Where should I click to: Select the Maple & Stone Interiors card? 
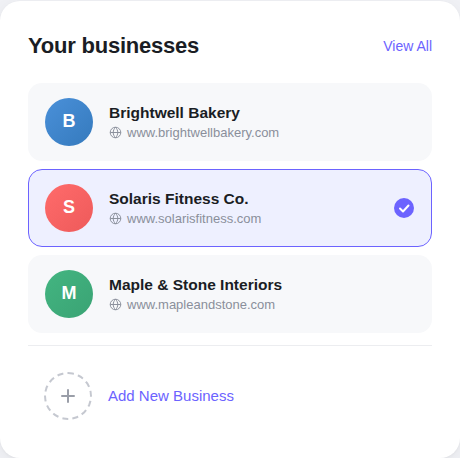click(x=230, y=294)
